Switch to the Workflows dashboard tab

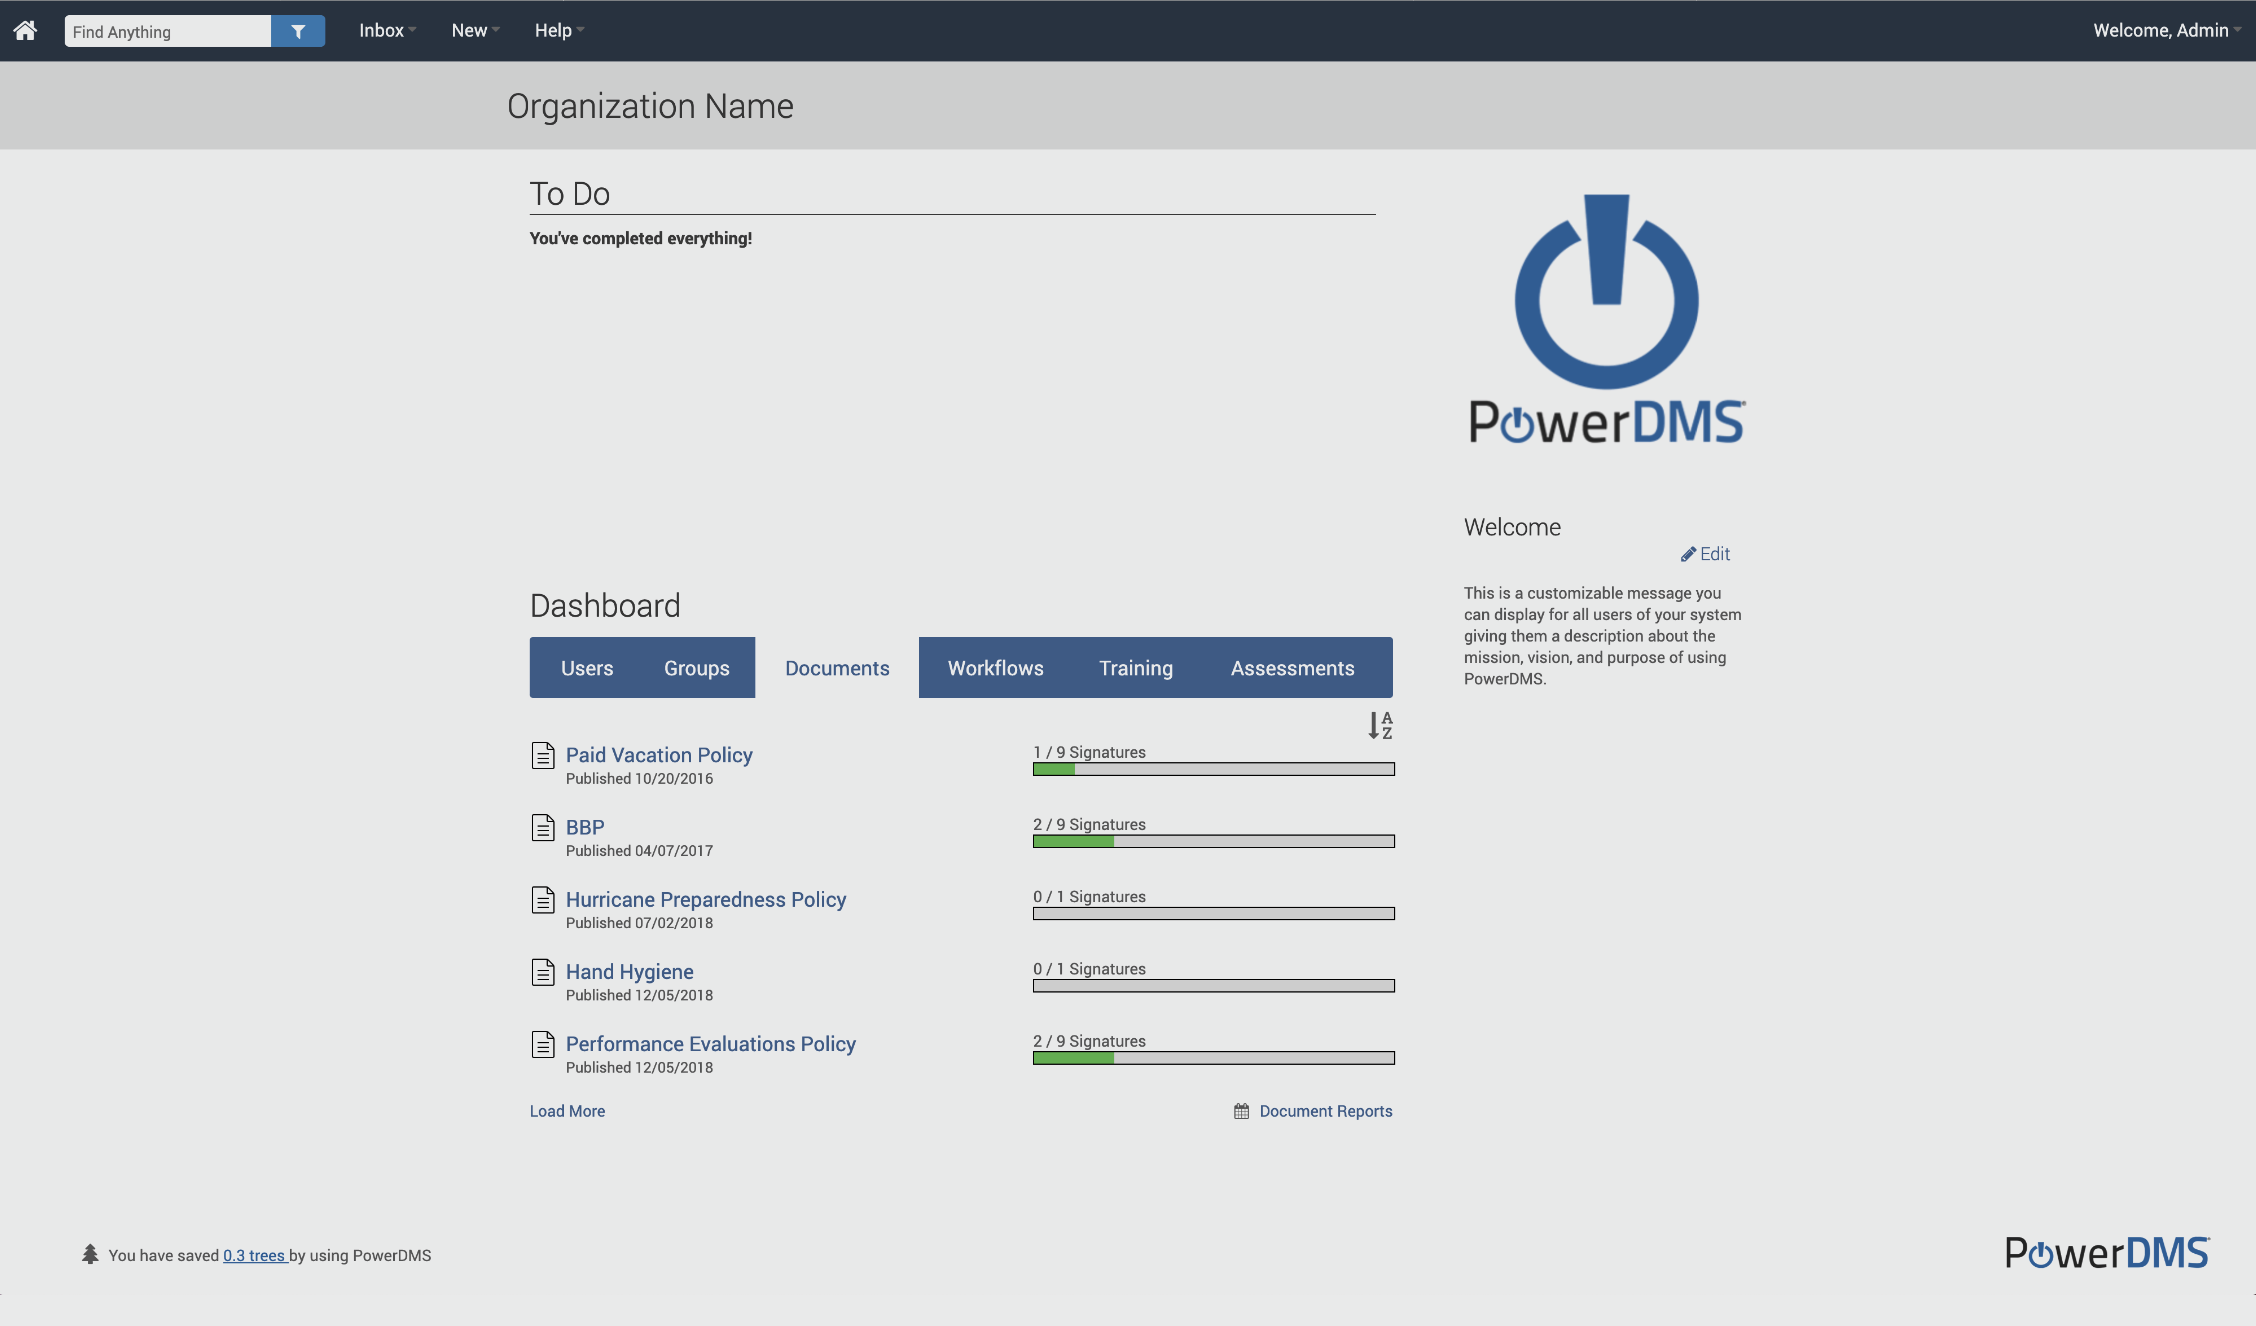[x=995, y=668]
